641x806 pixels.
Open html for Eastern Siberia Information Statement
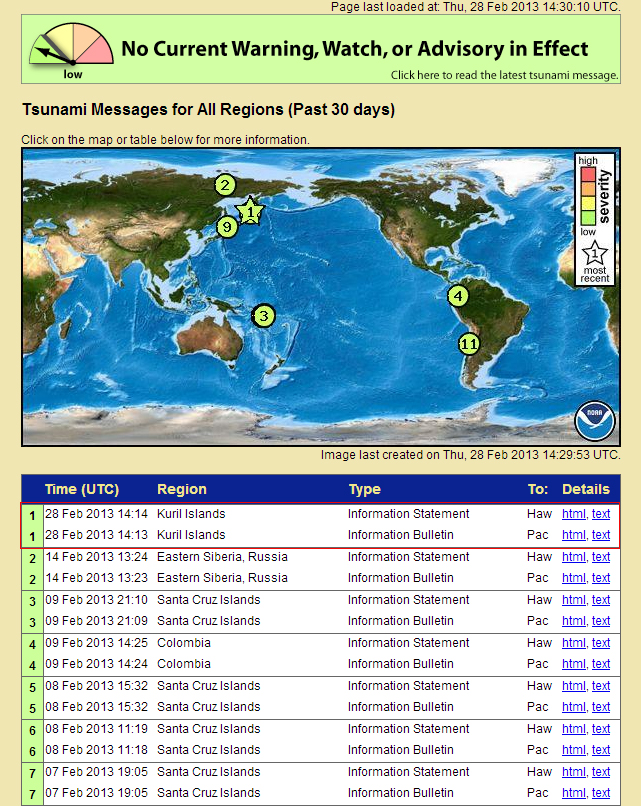click(573, 557)
